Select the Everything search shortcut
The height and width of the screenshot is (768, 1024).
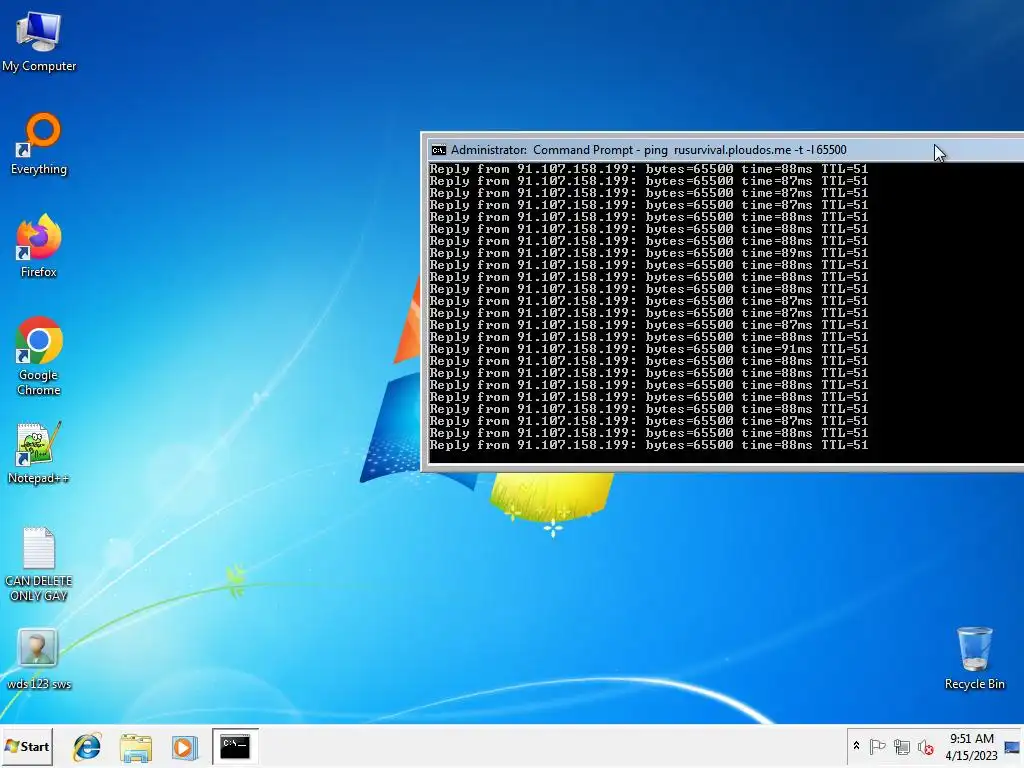[x=39, y=144]
